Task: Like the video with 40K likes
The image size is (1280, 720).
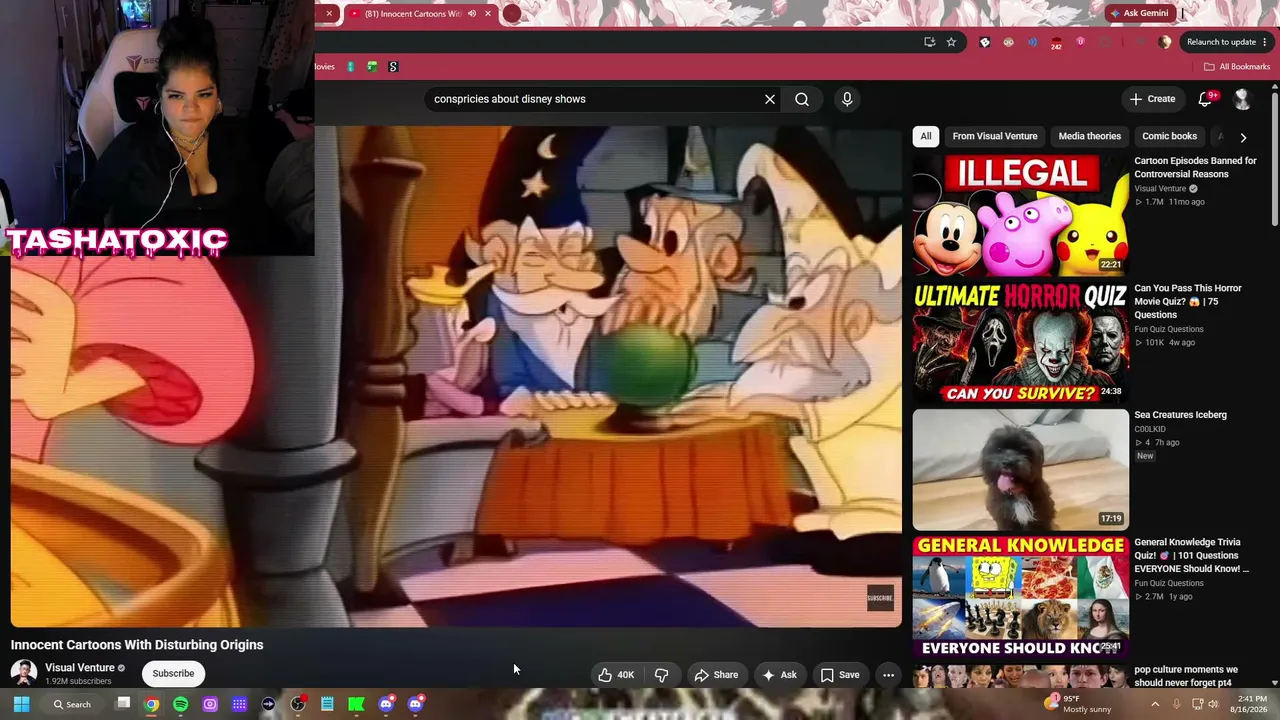Action: 616,675
